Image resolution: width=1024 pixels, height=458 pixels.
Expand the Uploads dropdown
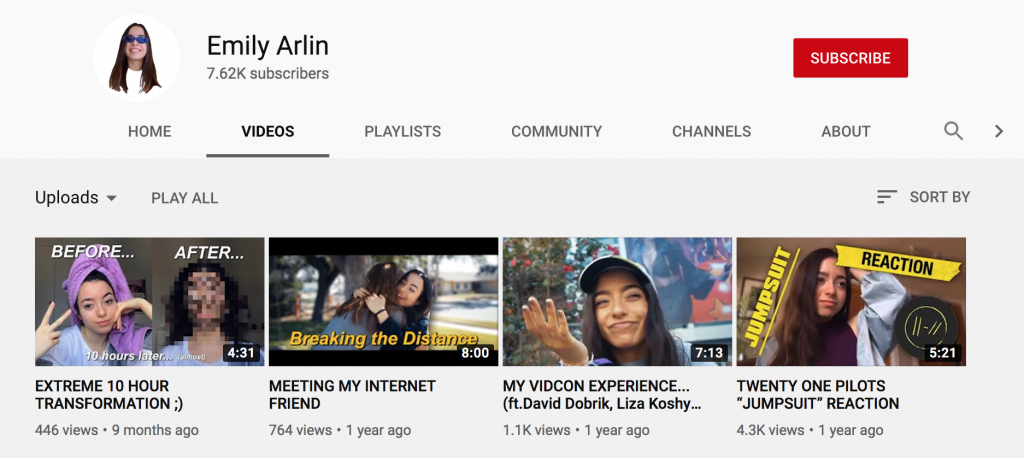(x=76, y=198)
